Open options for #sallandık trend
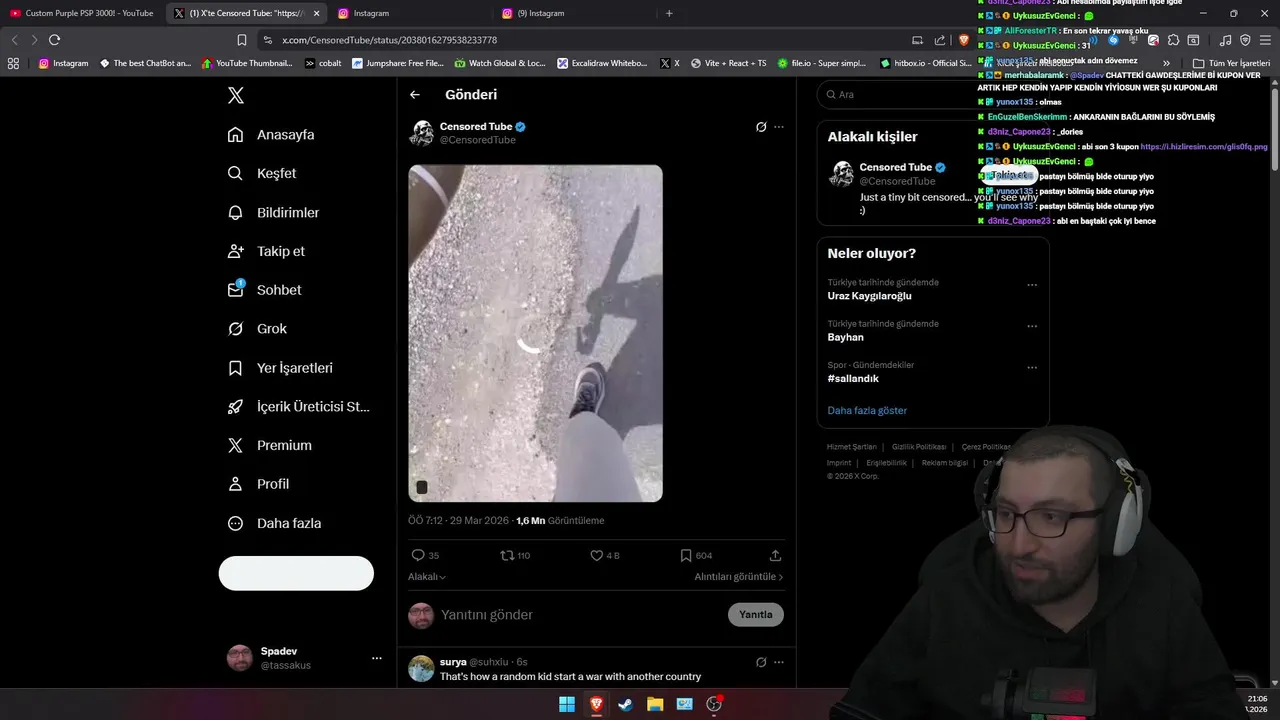The image size is (1280, 720). 1032,367
